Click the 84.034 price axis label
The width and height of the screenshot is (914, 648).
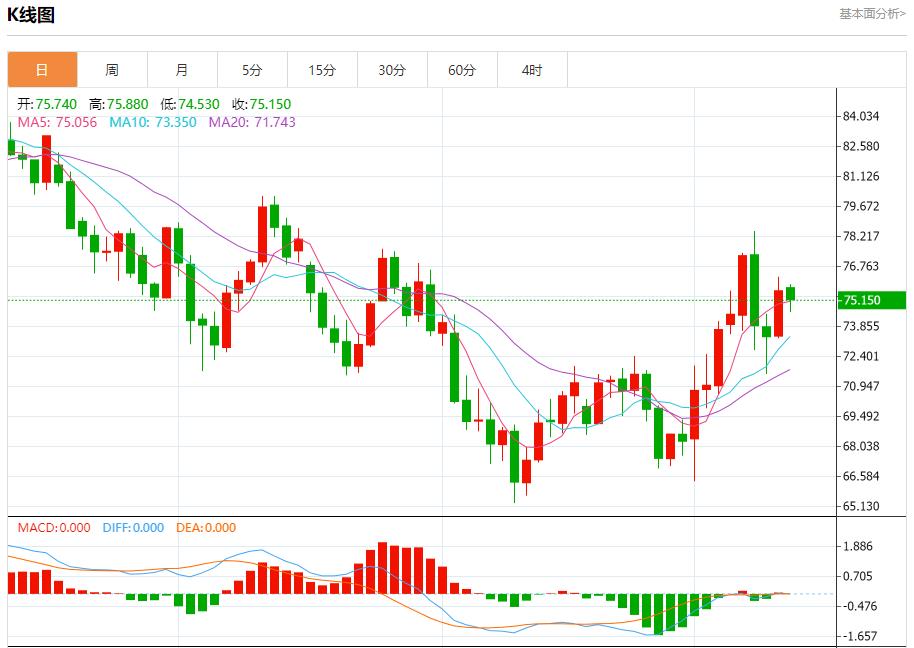(861, 116)
